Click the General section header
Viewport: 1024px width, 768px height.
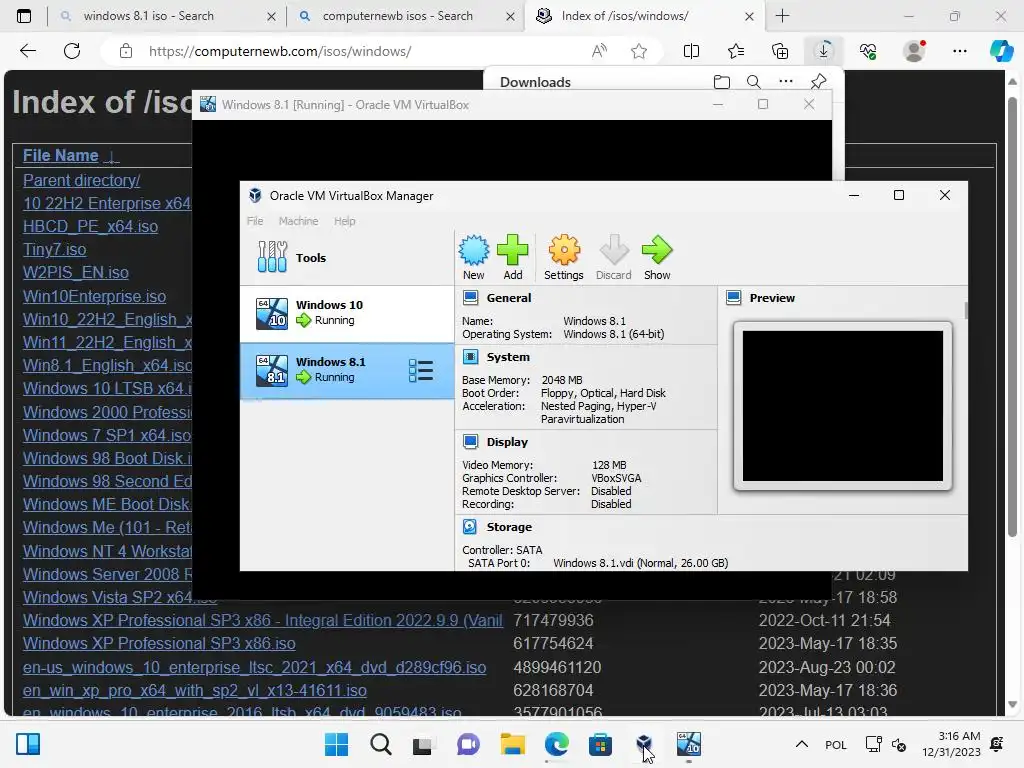point(509,298)
